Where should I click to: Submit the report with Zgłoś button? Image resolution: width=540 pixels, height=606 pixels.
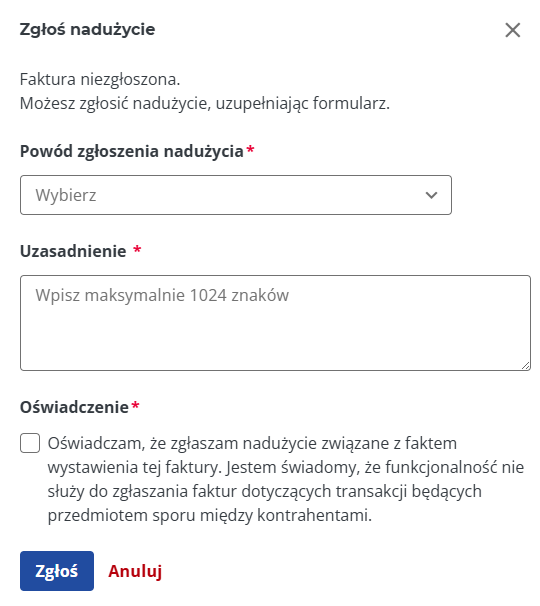[x=57, y=571]
